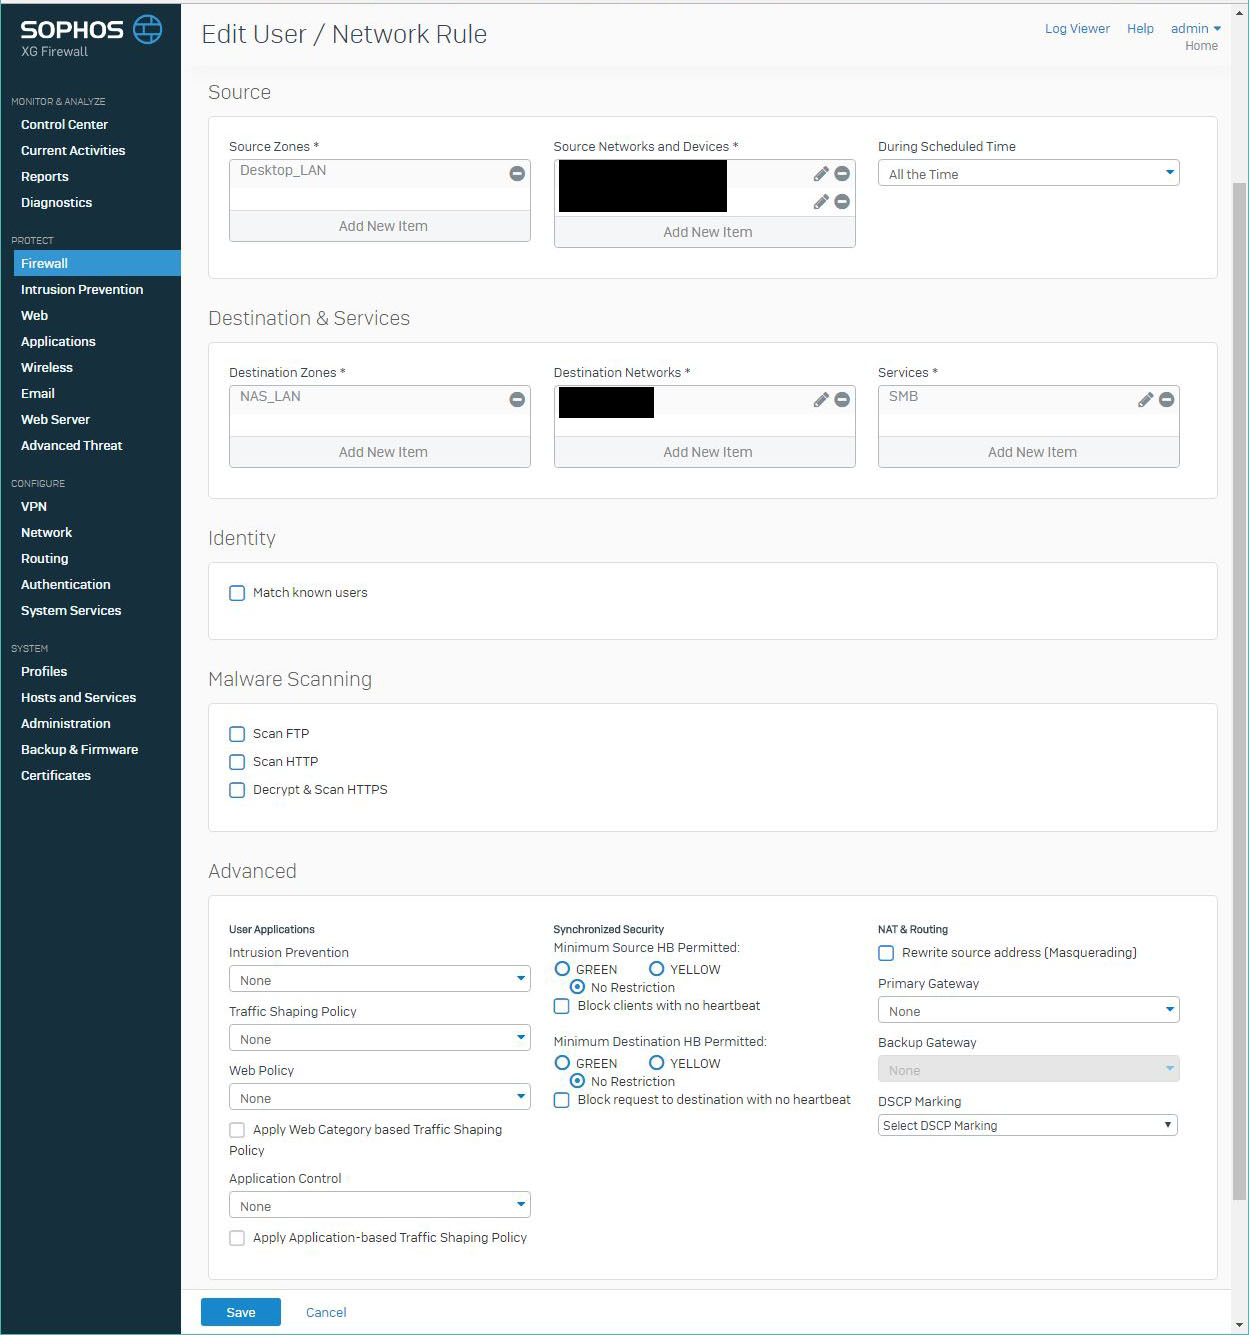
Task: Enable Scan HTTP checkbox
Action: pyautogui.click(x=237, y=762)
